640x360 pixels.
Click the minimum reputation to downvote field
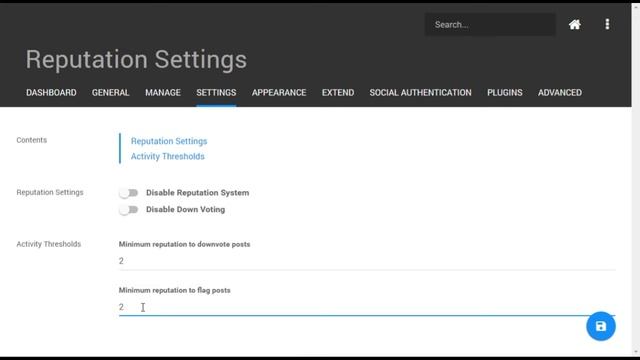367,261
